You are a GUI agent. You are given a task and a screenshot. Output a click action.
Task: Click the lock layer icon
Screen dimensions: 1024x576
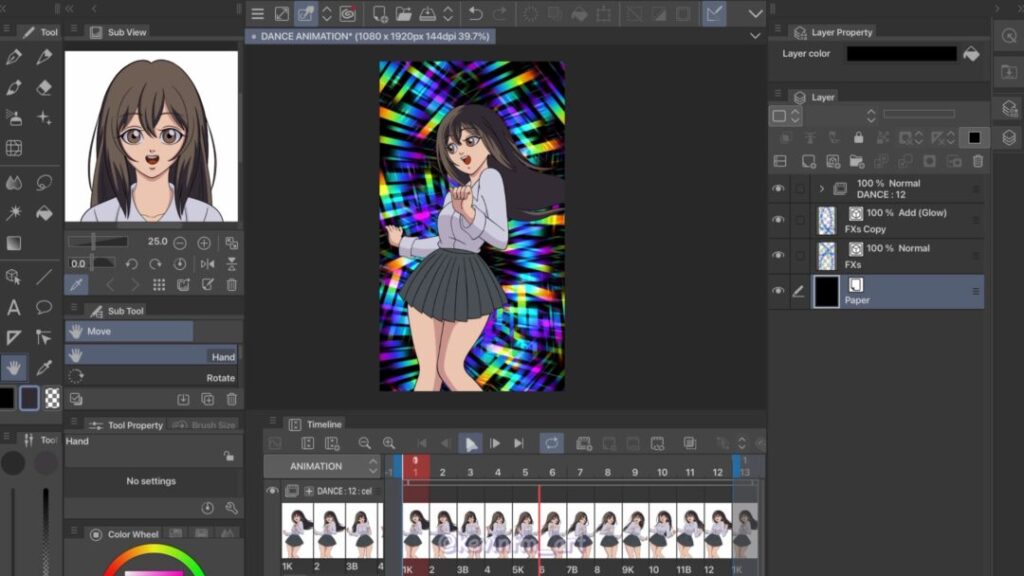point(859,138)
